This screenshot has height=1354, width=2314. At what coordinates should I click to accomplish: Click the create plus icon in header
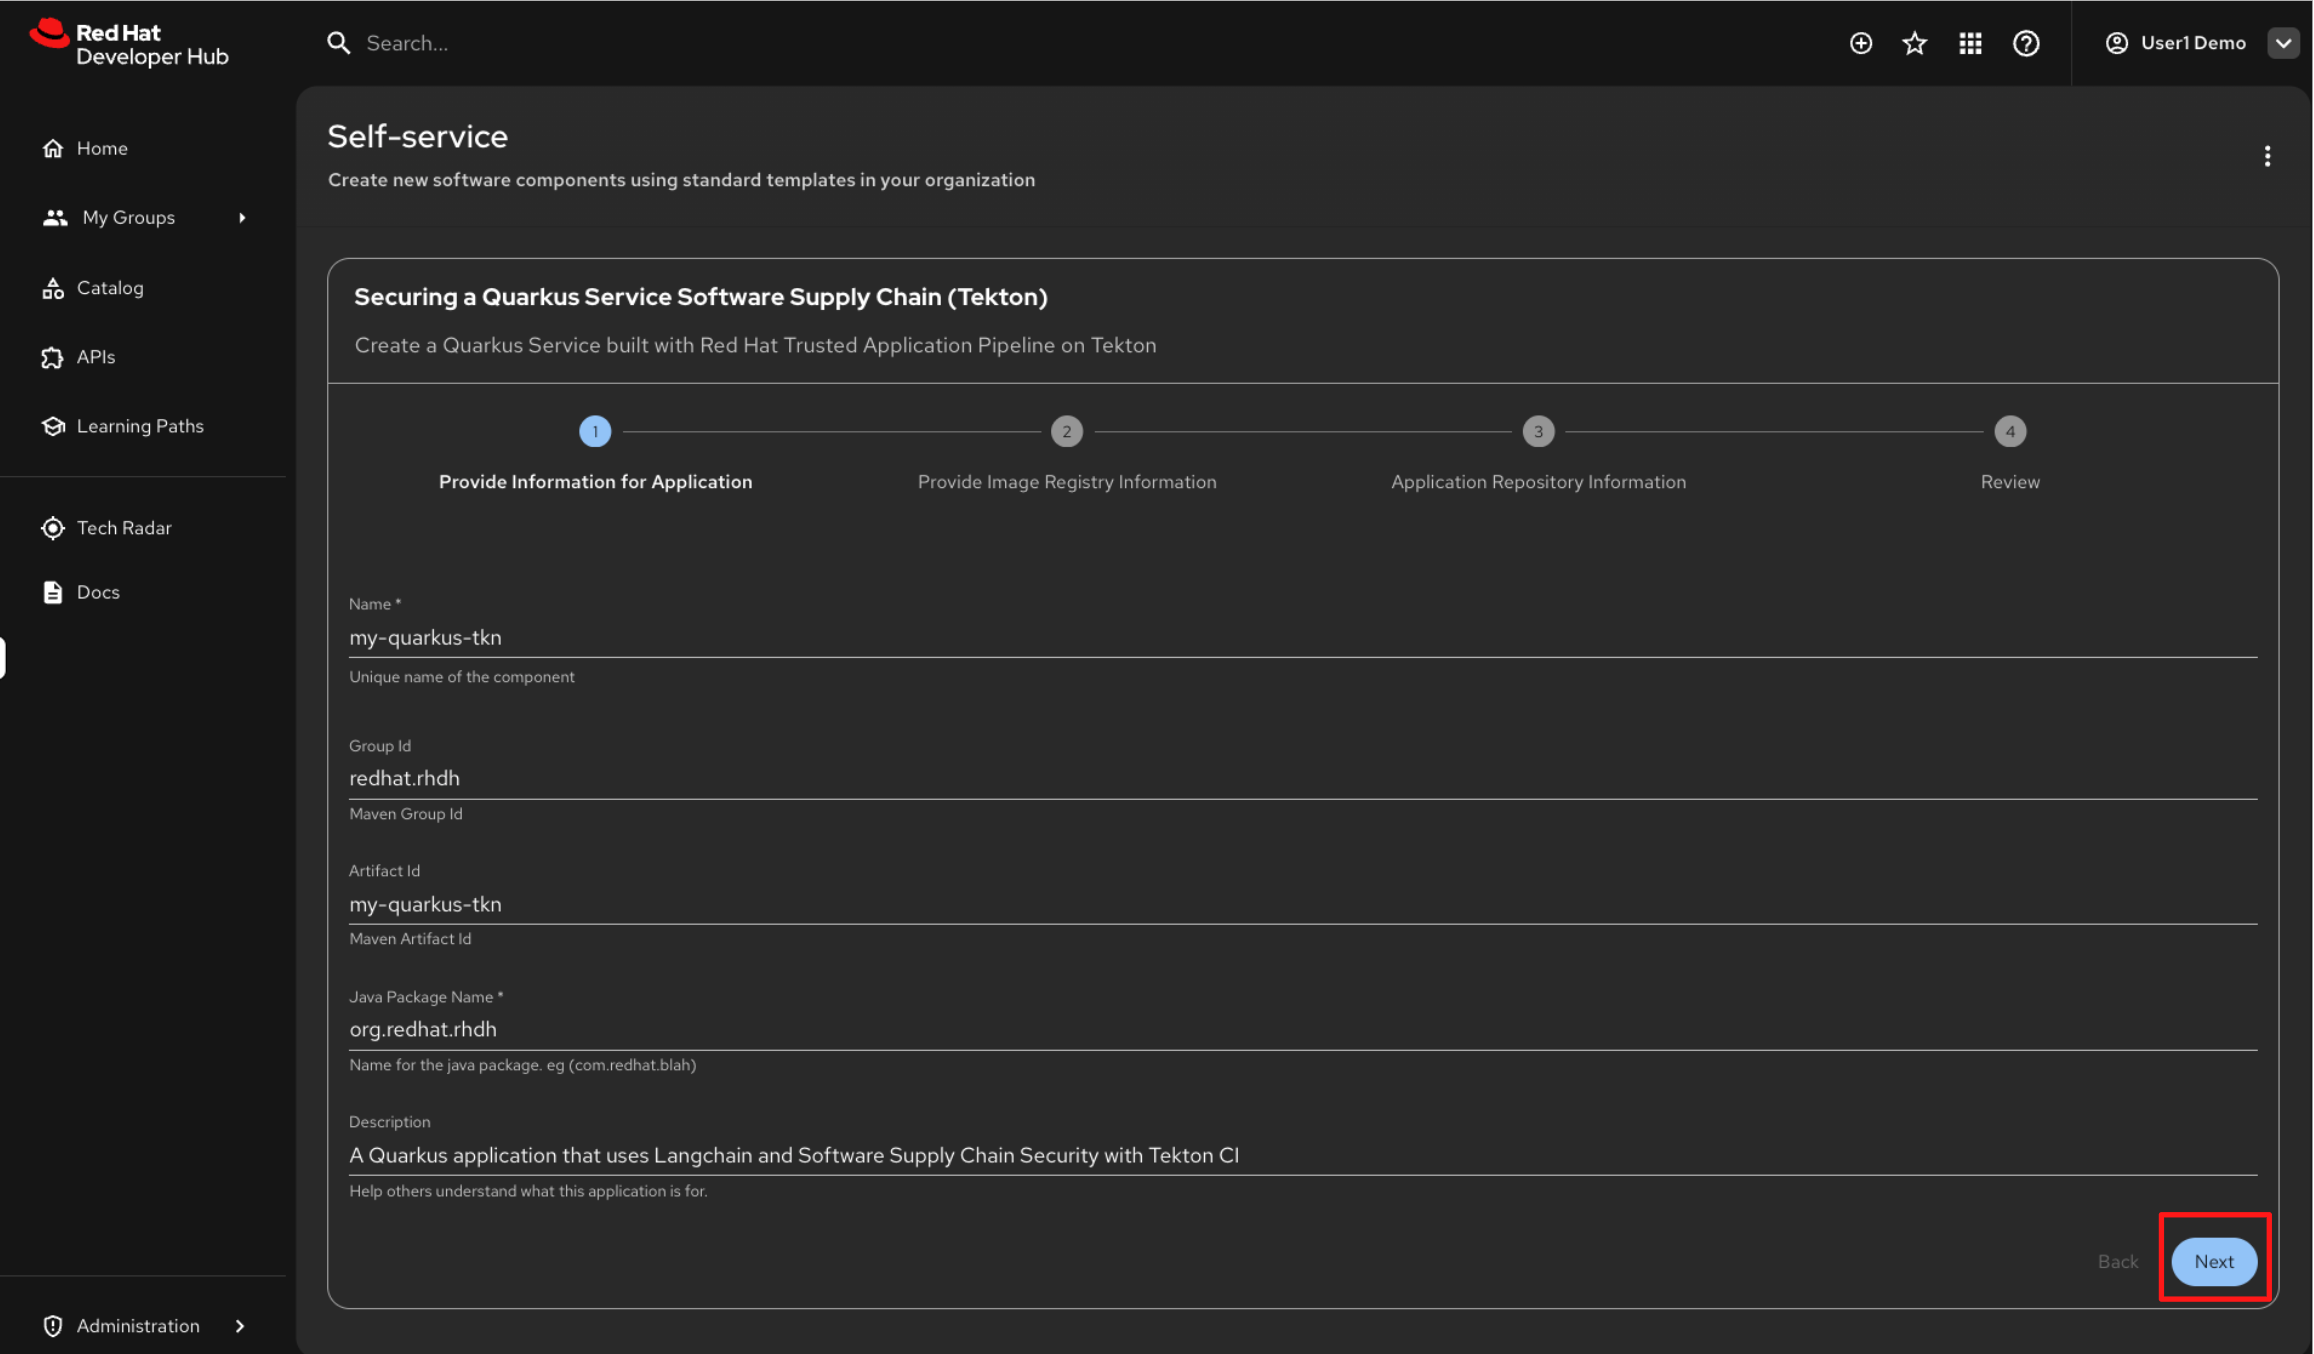(x=1860, y=43)
